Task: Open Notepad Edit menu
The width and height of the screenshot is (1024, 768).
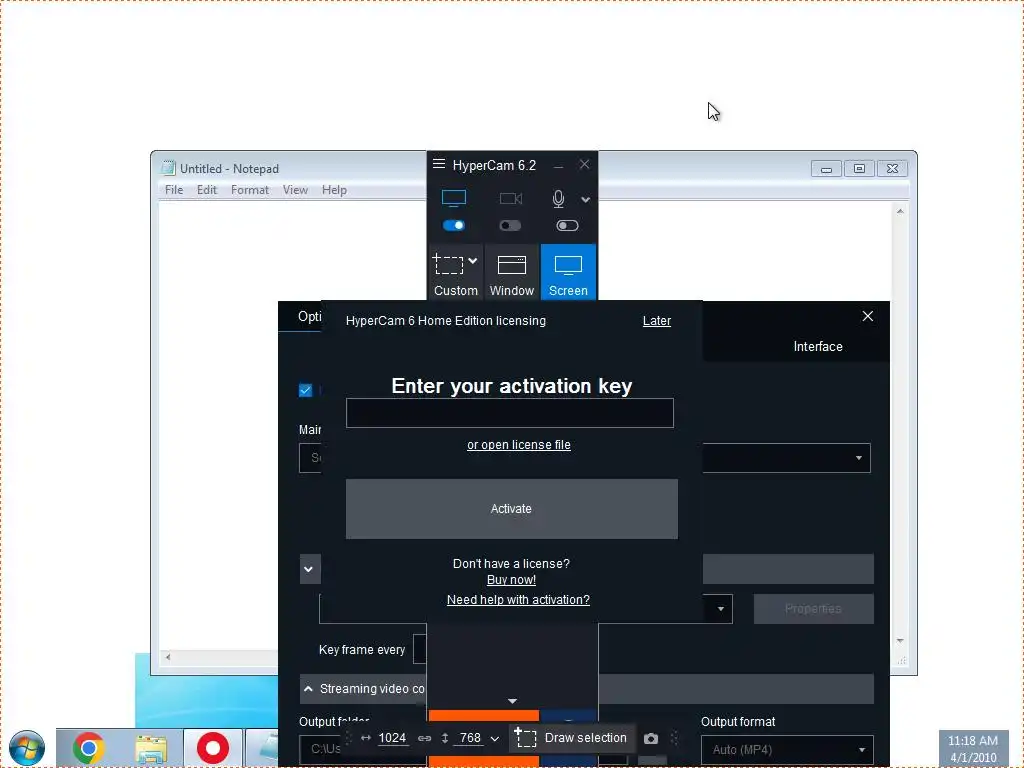Action: click(x=207, y=190)
